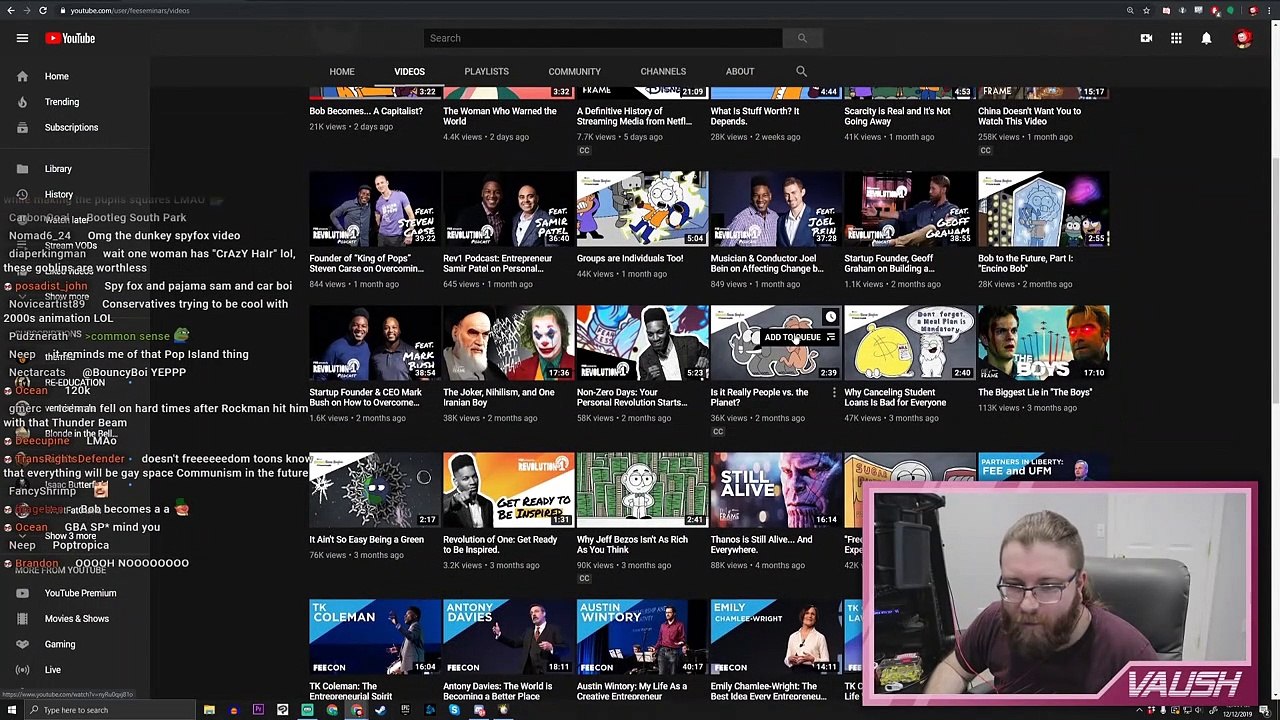Image resolution: width=1280 pixels, height=720 pixels.
Task: Open Subscriptions in the sidebar
Action: 75,127
